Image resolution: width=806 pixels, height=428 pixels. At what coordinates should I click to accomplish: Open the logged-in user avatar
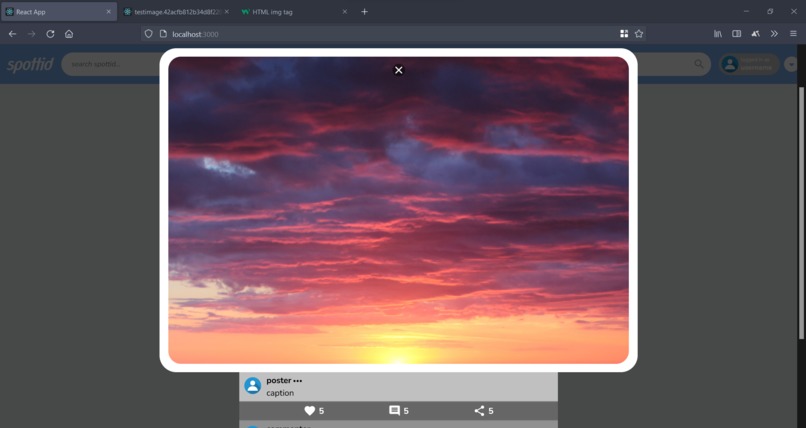tap(730, 64)
